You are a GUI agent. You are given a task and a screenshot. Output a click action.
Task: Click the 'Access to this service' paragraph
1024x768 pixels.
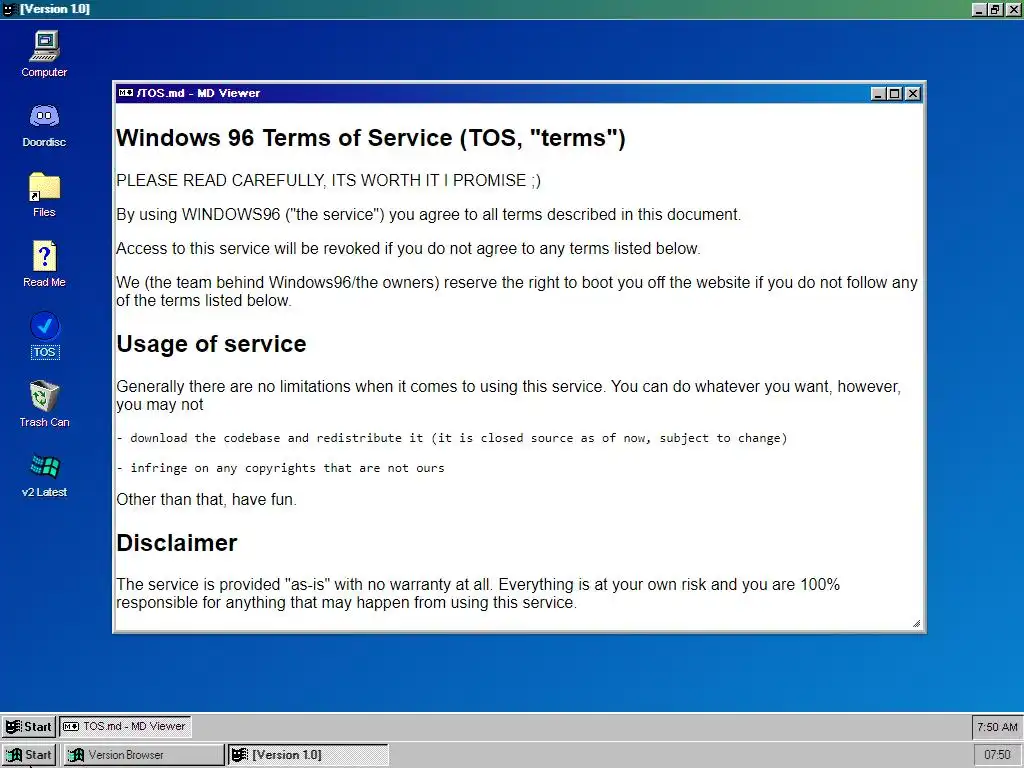coord(408,249)
